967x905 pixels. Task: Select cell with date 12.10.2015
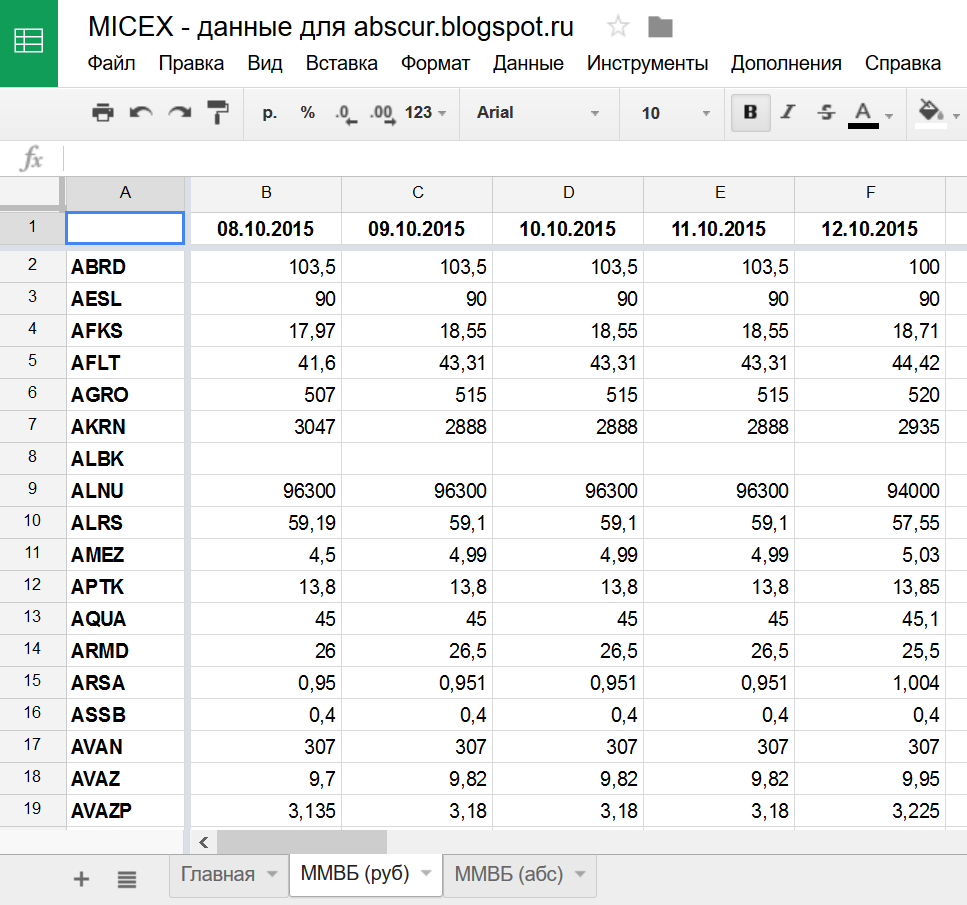tap(870, 229)
